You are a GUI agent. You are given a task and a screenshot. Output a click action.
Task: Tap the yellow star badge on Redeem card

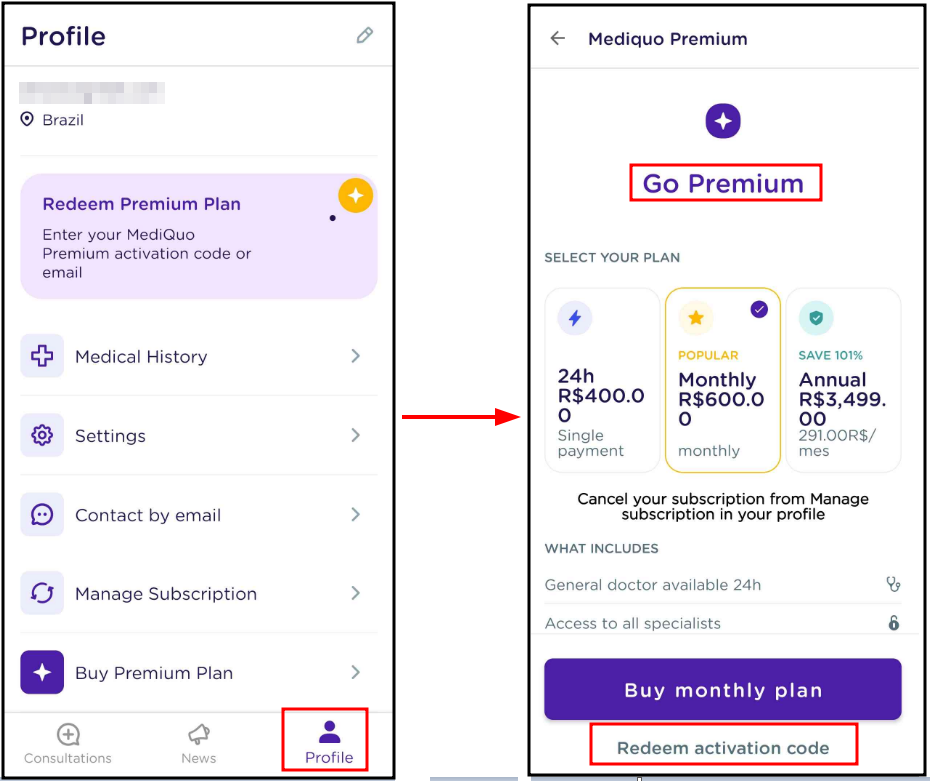pos(355,196)
